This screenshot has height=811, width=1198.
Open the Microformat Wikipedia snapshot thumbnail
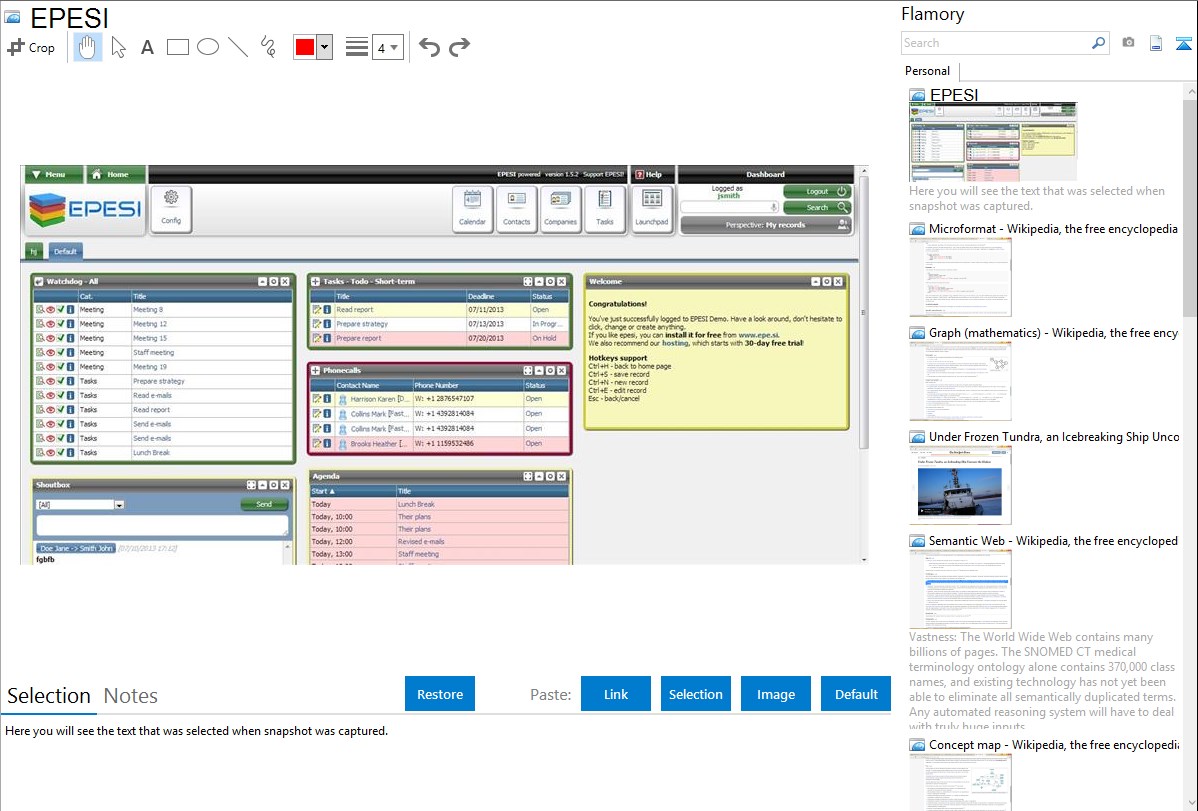(x=960, y=277)
